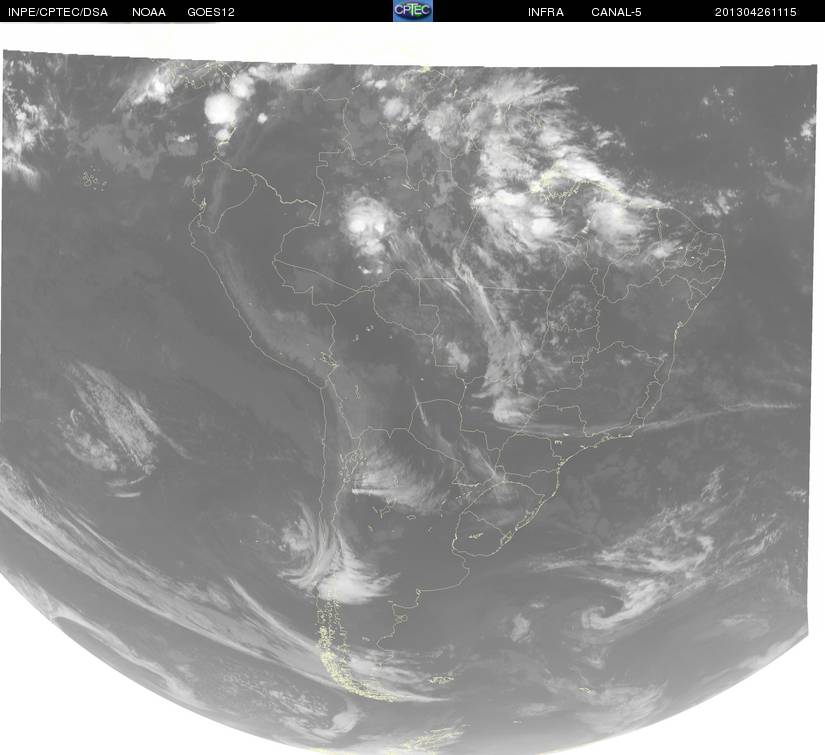The image size is (825, 755).
Task: Click the GOES12 satellite label
Action: pyautogui.click(x=211, y=12)
